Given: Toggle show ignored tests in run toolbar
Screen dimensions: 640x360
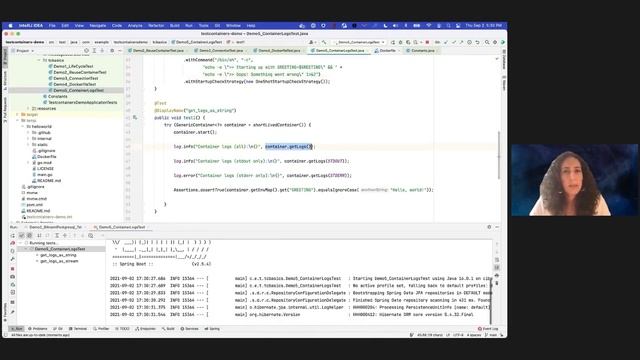Looking at the screenshot, I should [29, 236].
